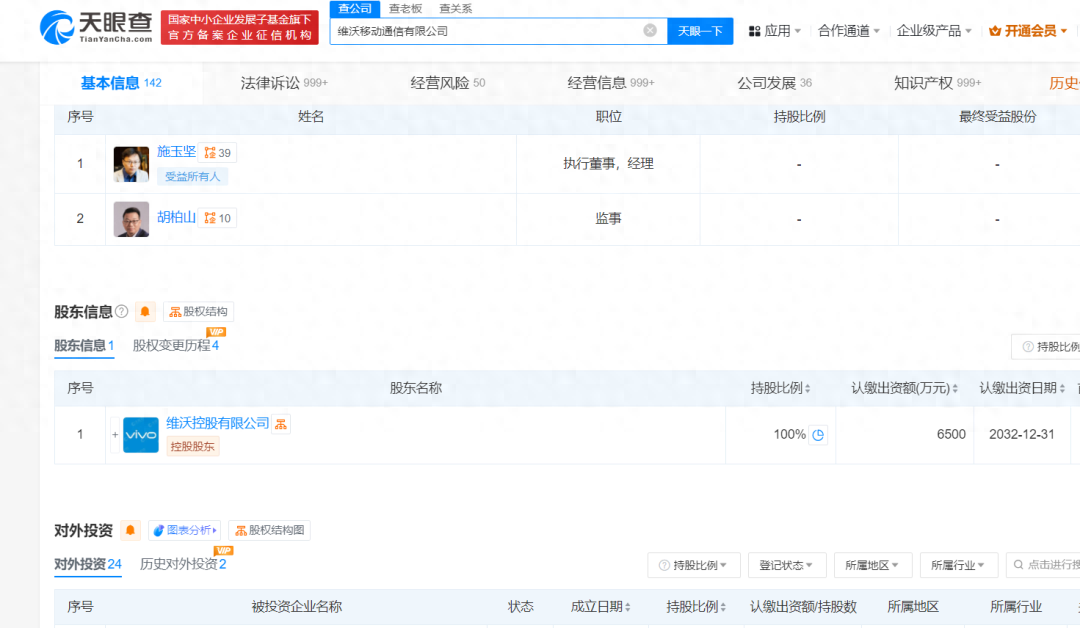Screen dimensions: 1080x628
Task: Open the 所属地区 filter dropdown
Action: coord(873,565)
